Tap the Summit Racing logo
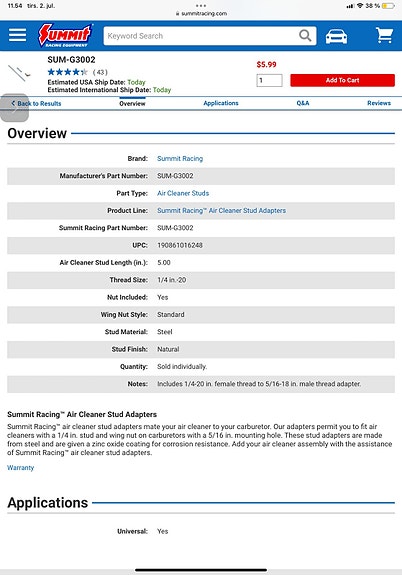Screen dimensions: 402x575 pyautogui.click(x=65, y=35)
